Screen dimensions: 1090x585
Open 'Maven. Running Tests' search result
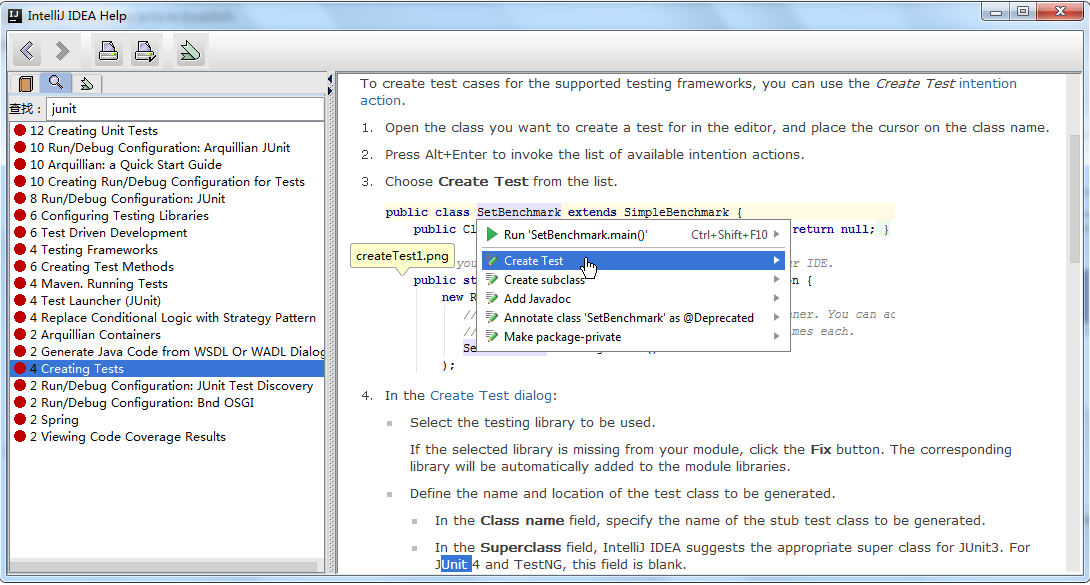104,284
